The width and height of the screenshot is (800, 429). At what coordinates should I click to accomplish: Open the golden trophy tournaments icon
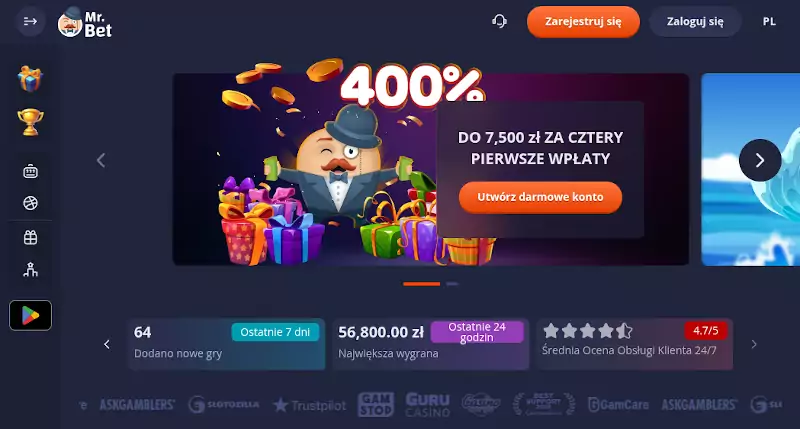click(x=30, y=122)
